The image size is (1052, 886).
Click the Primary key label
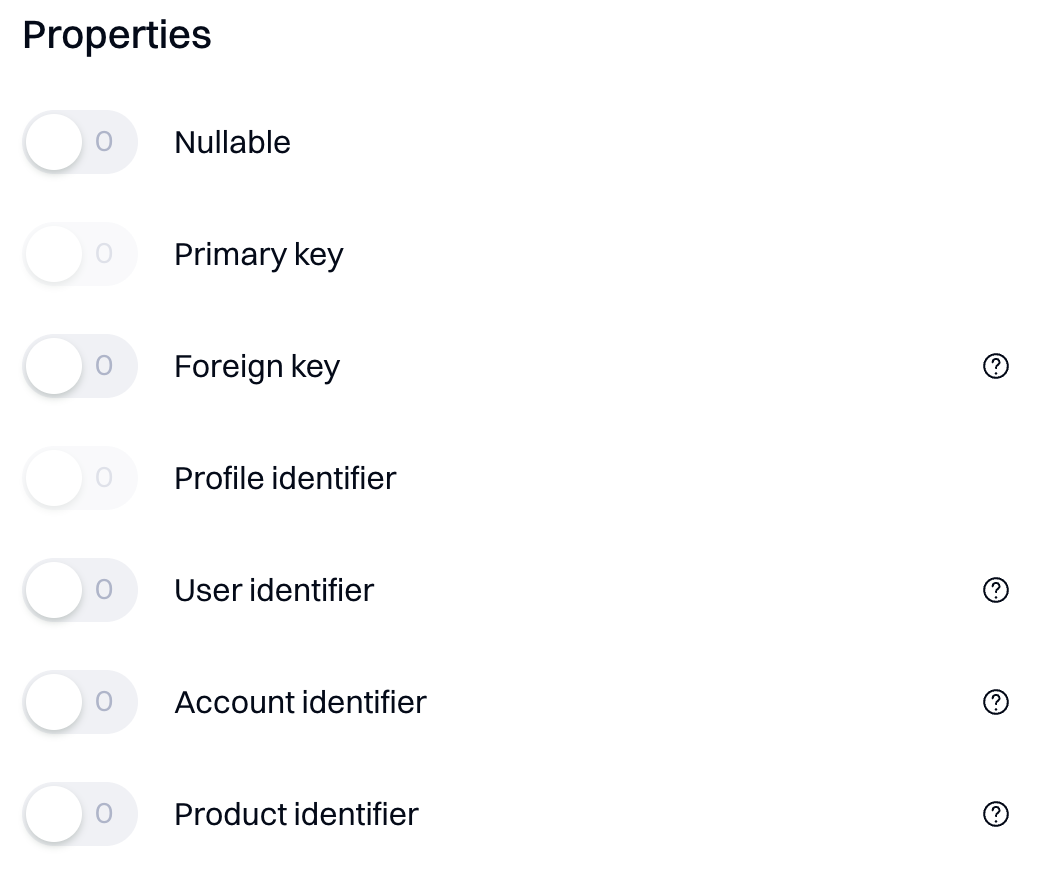258,255
